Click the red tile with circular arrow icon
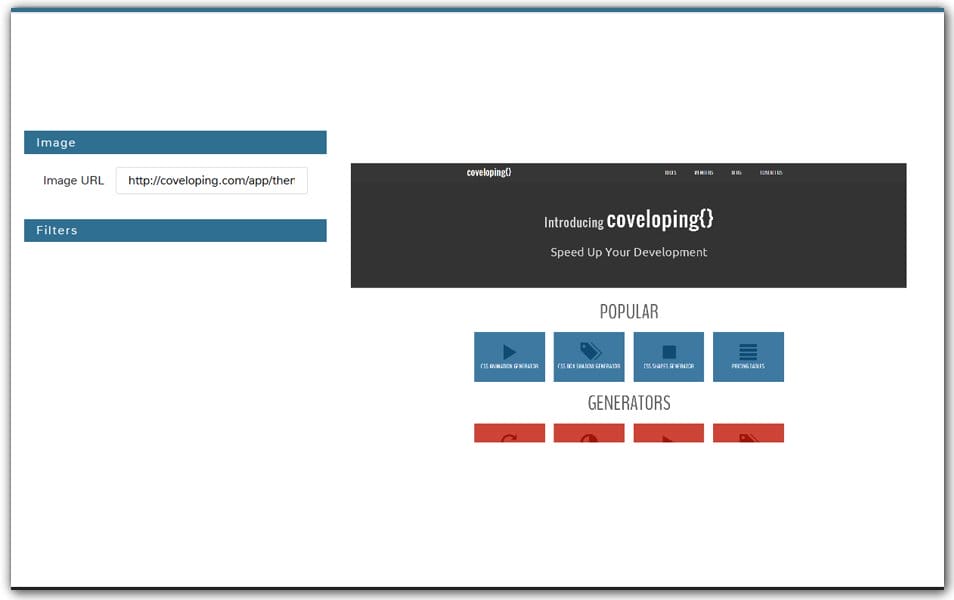This screenshot has height=600, width=954. pos(509,434)
